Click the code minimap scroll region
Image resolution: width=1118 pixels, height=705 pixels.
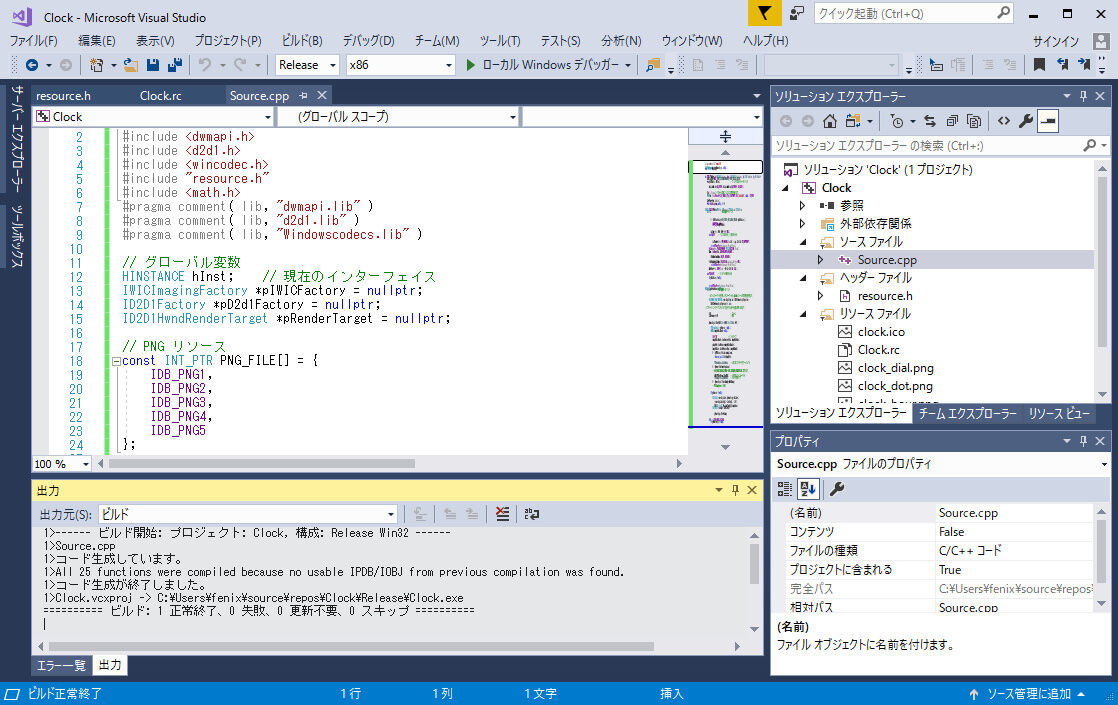point(725,292)
